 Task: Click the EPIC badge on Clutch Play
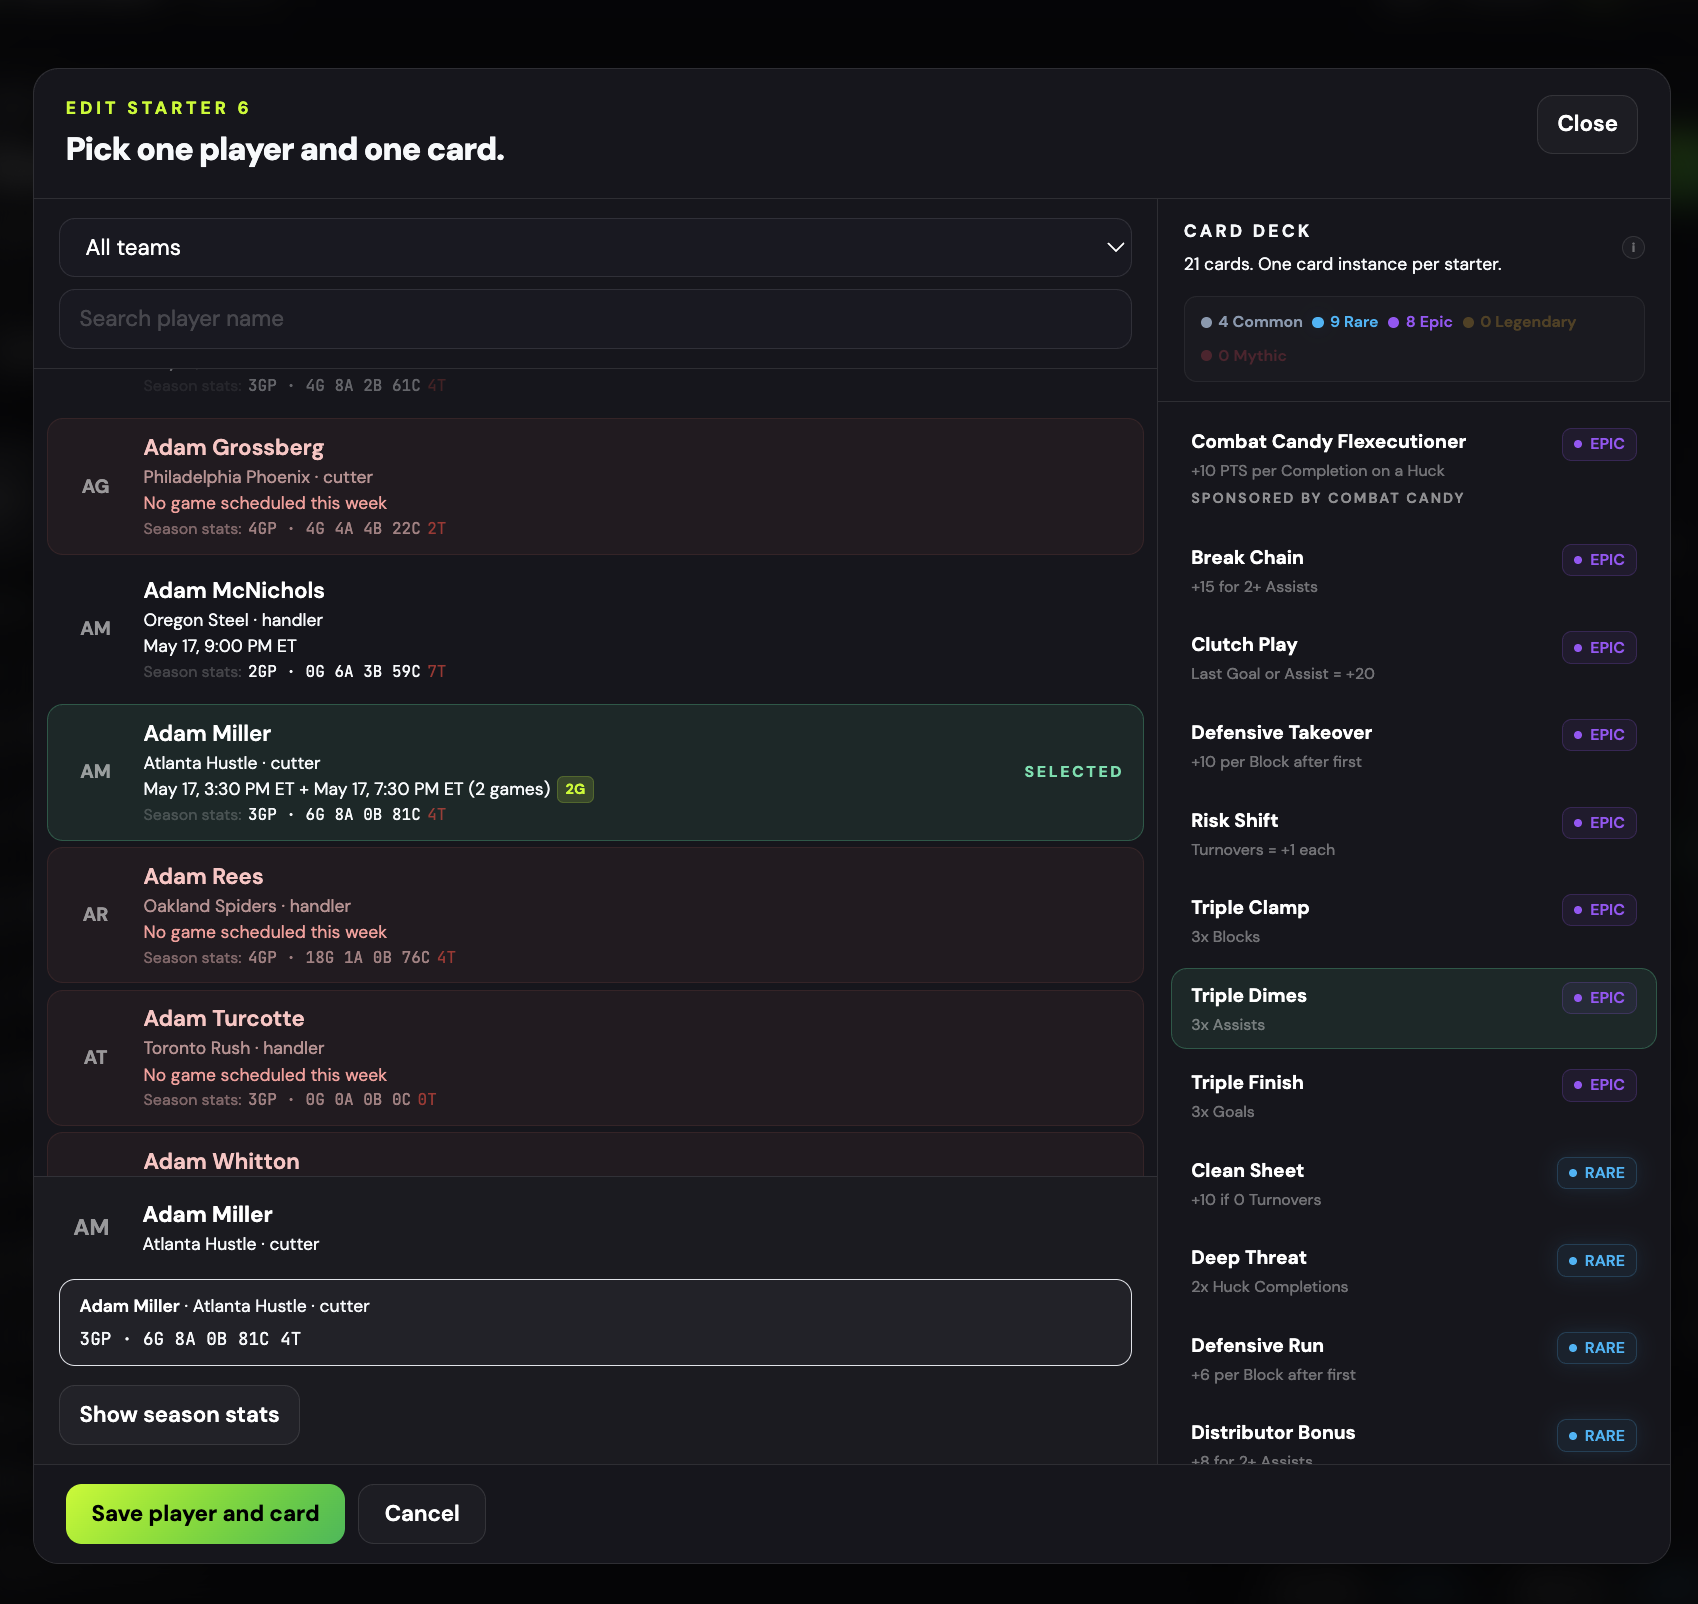click(1599, 647)
